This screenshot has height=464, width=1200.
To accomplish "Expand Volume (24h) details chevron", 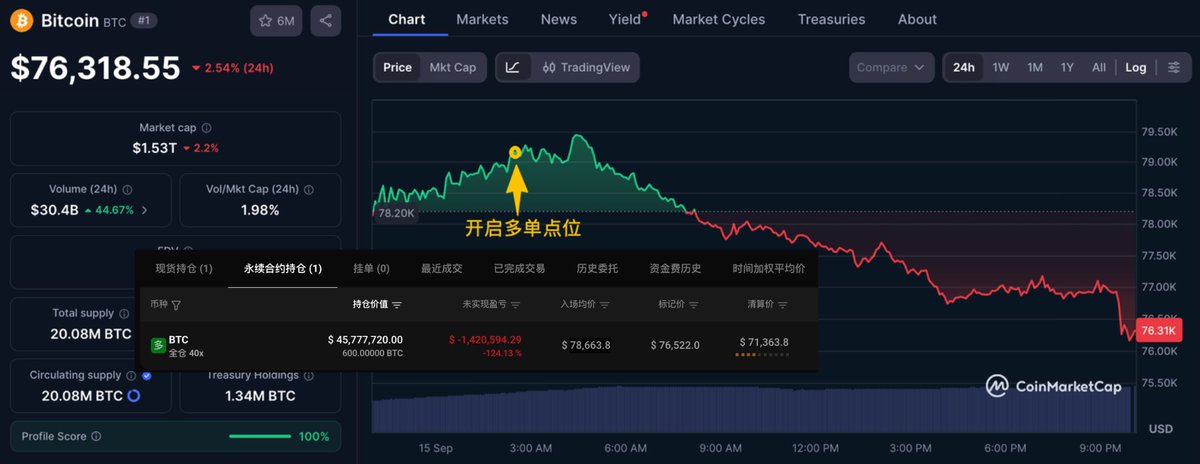I will click(144, 210).
